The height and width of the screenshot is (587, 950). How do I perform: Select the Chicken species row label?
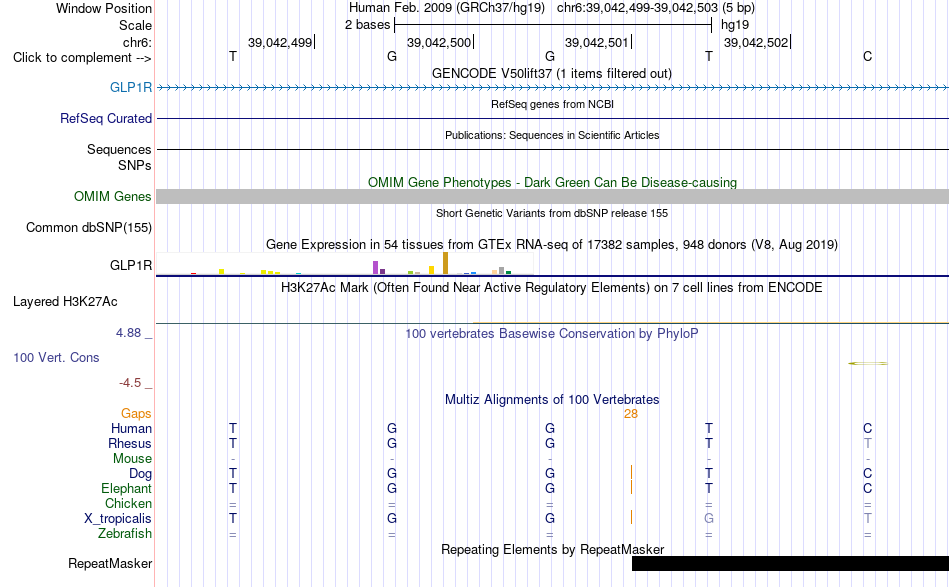[x=128, y=503]
